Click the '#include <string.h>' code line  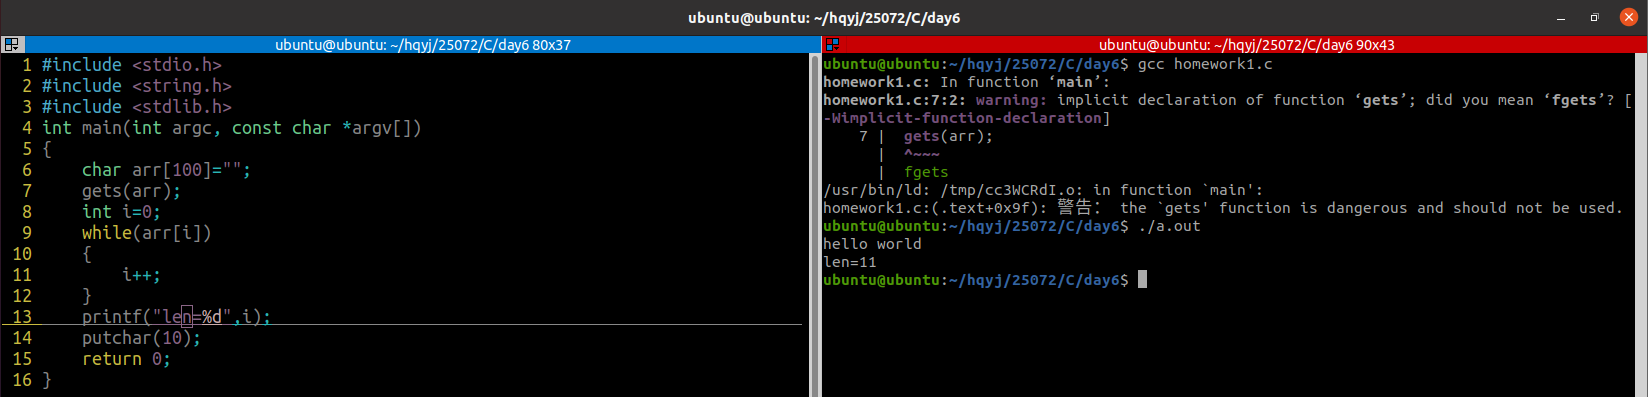pos(137,86)
